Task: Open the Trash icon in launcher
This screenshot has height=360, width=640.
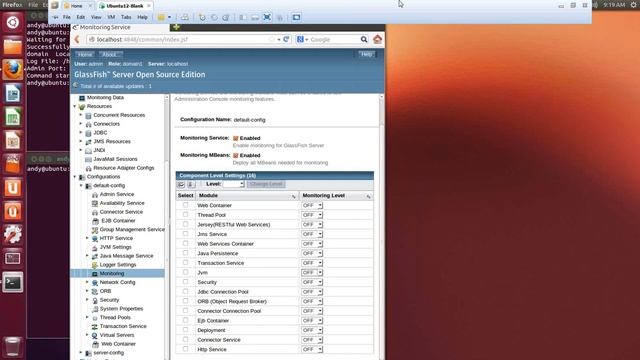Action: click(x=13, y=346)
